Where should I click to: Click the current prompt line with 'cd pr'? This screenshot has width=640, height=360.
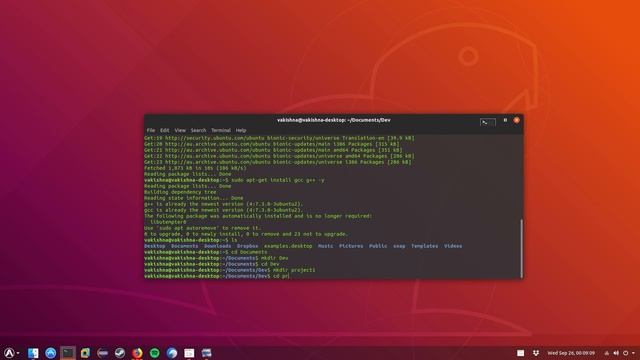click(217, 276)
